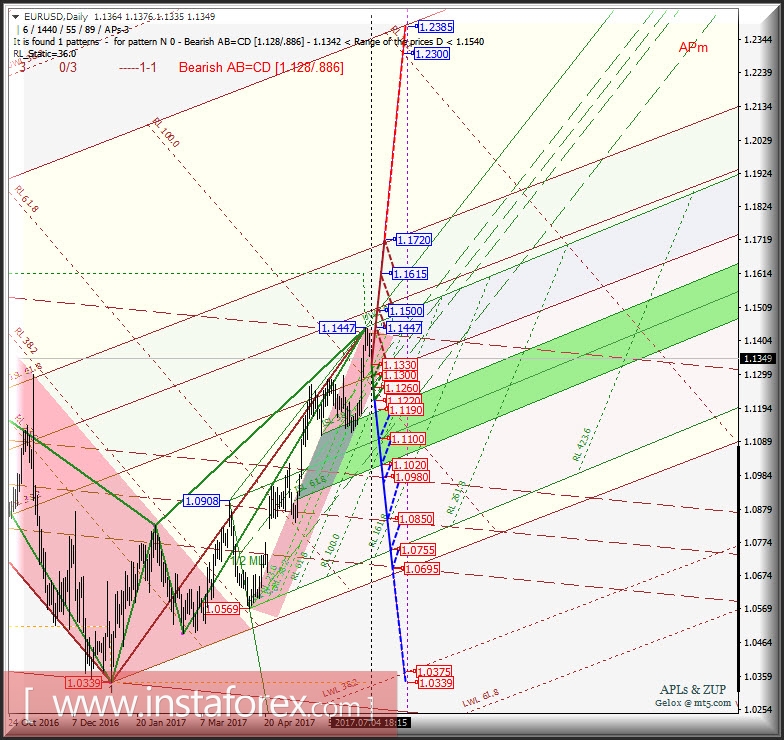Select the LWL 61.8 line label
The width and height of the screenshot is (784, 740).
480,698
